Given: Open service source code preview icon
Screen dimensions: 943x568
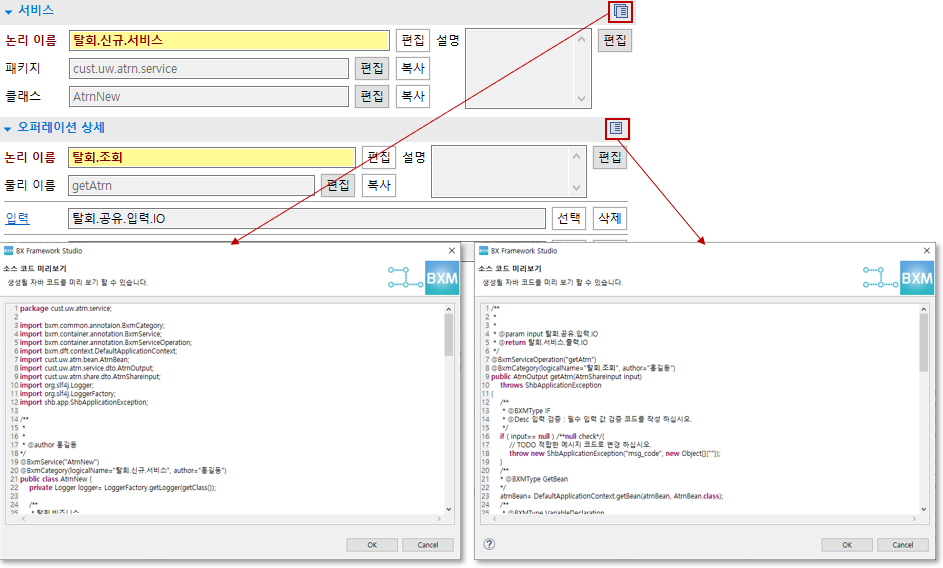Looking at the screenshot, I should (620, 11).
